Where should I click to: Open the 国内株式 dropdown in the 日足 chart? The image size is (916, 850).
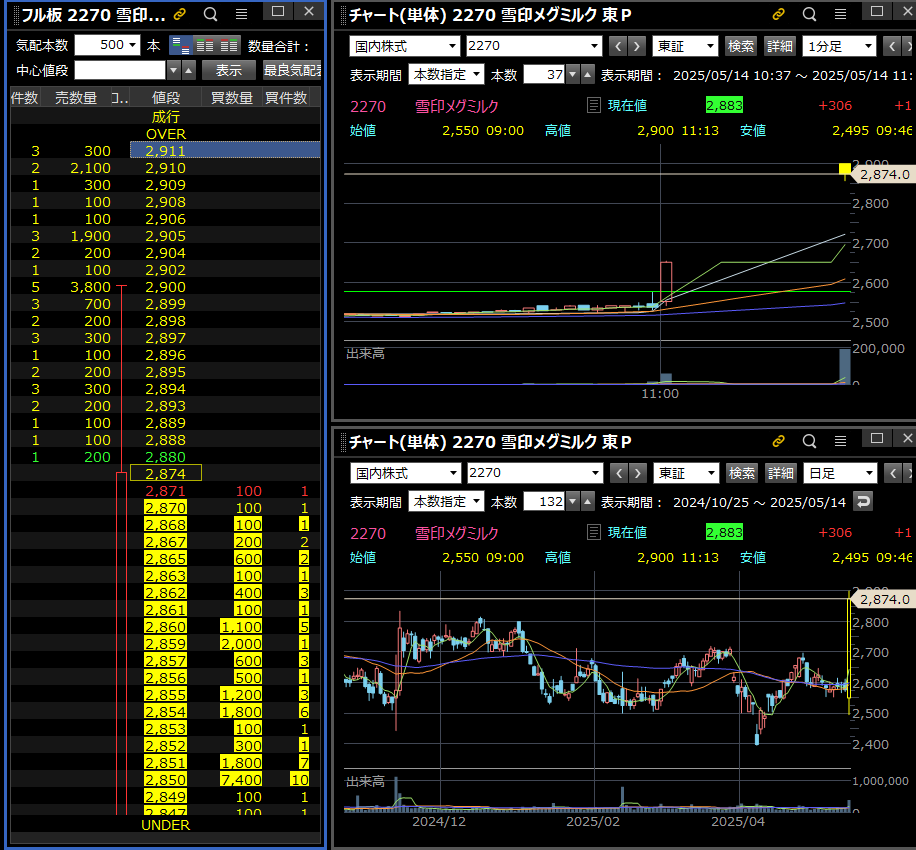[405, 473]
